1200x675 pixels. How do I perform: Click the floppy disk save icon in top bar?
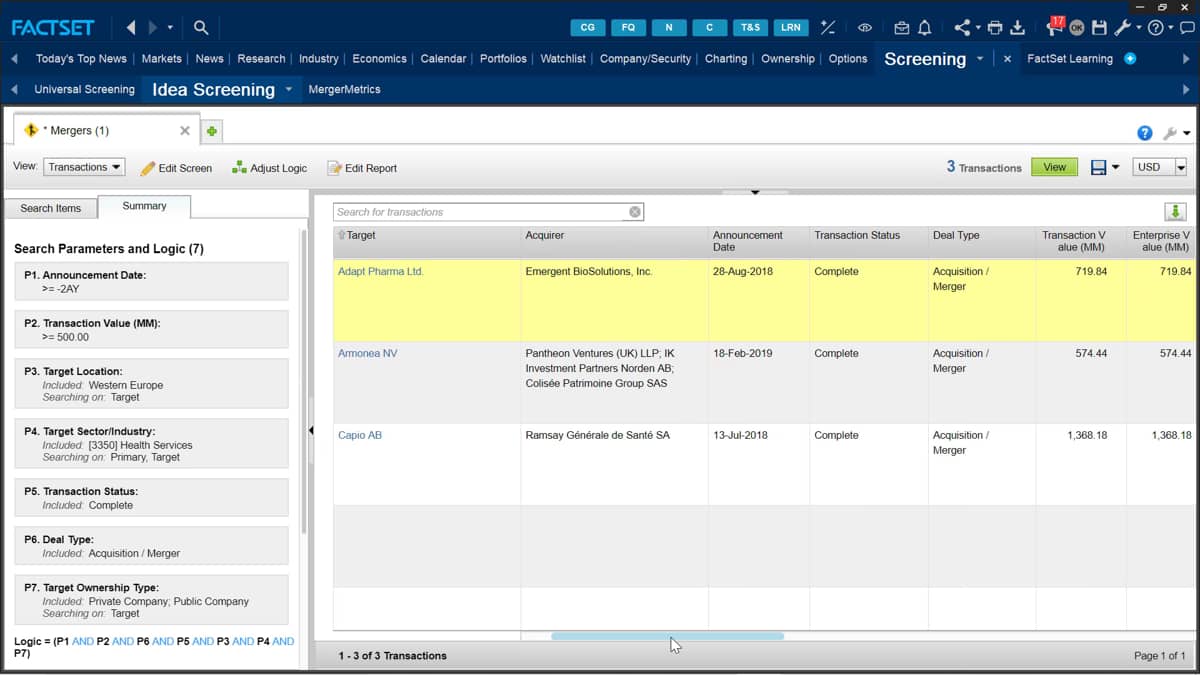pos(1100,28)
